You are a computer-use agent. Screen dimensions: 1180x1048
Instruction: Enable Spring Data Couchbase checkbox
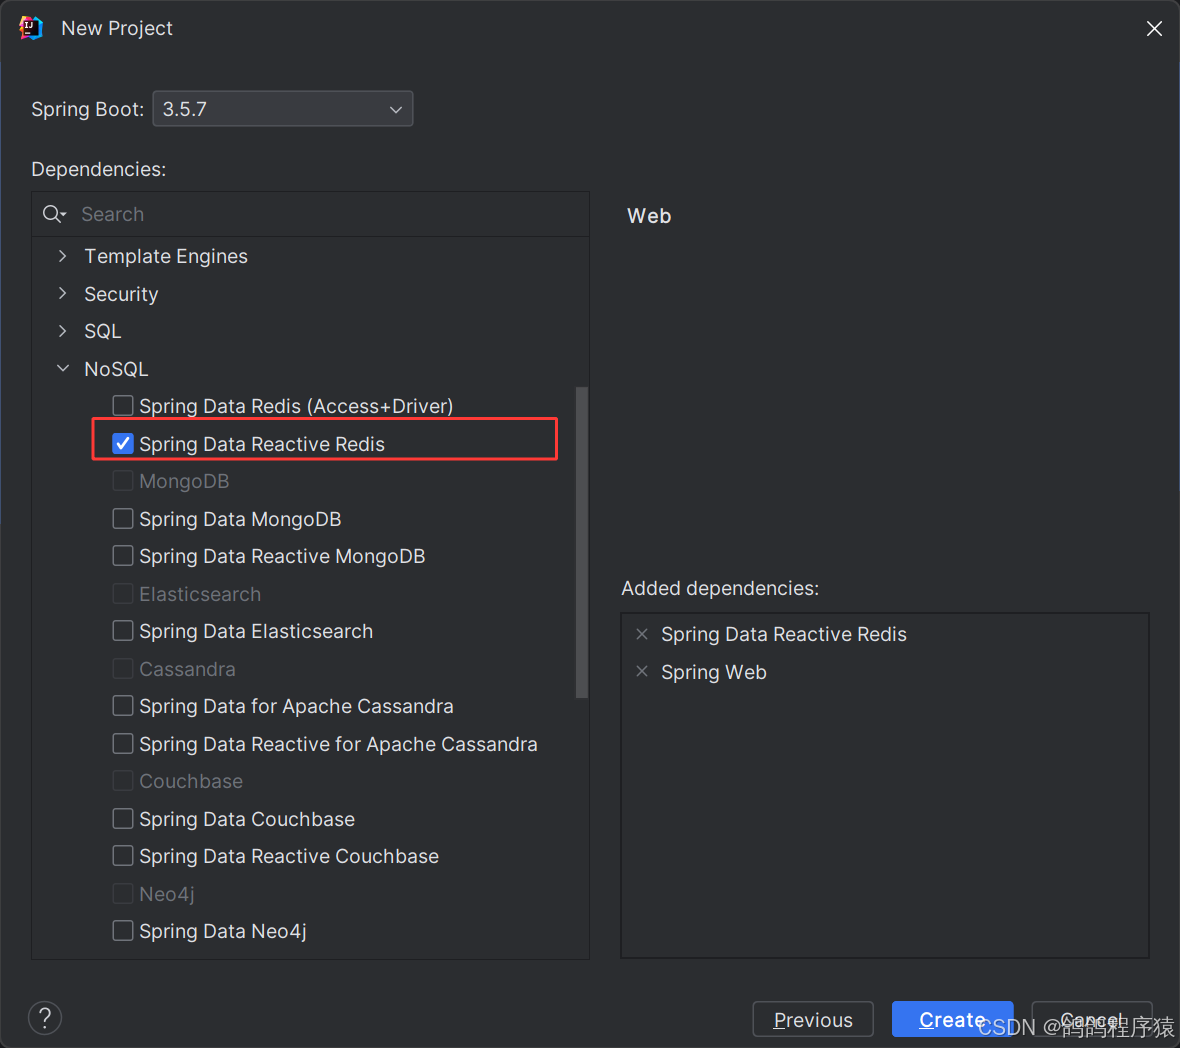click(x=123, y=819)
